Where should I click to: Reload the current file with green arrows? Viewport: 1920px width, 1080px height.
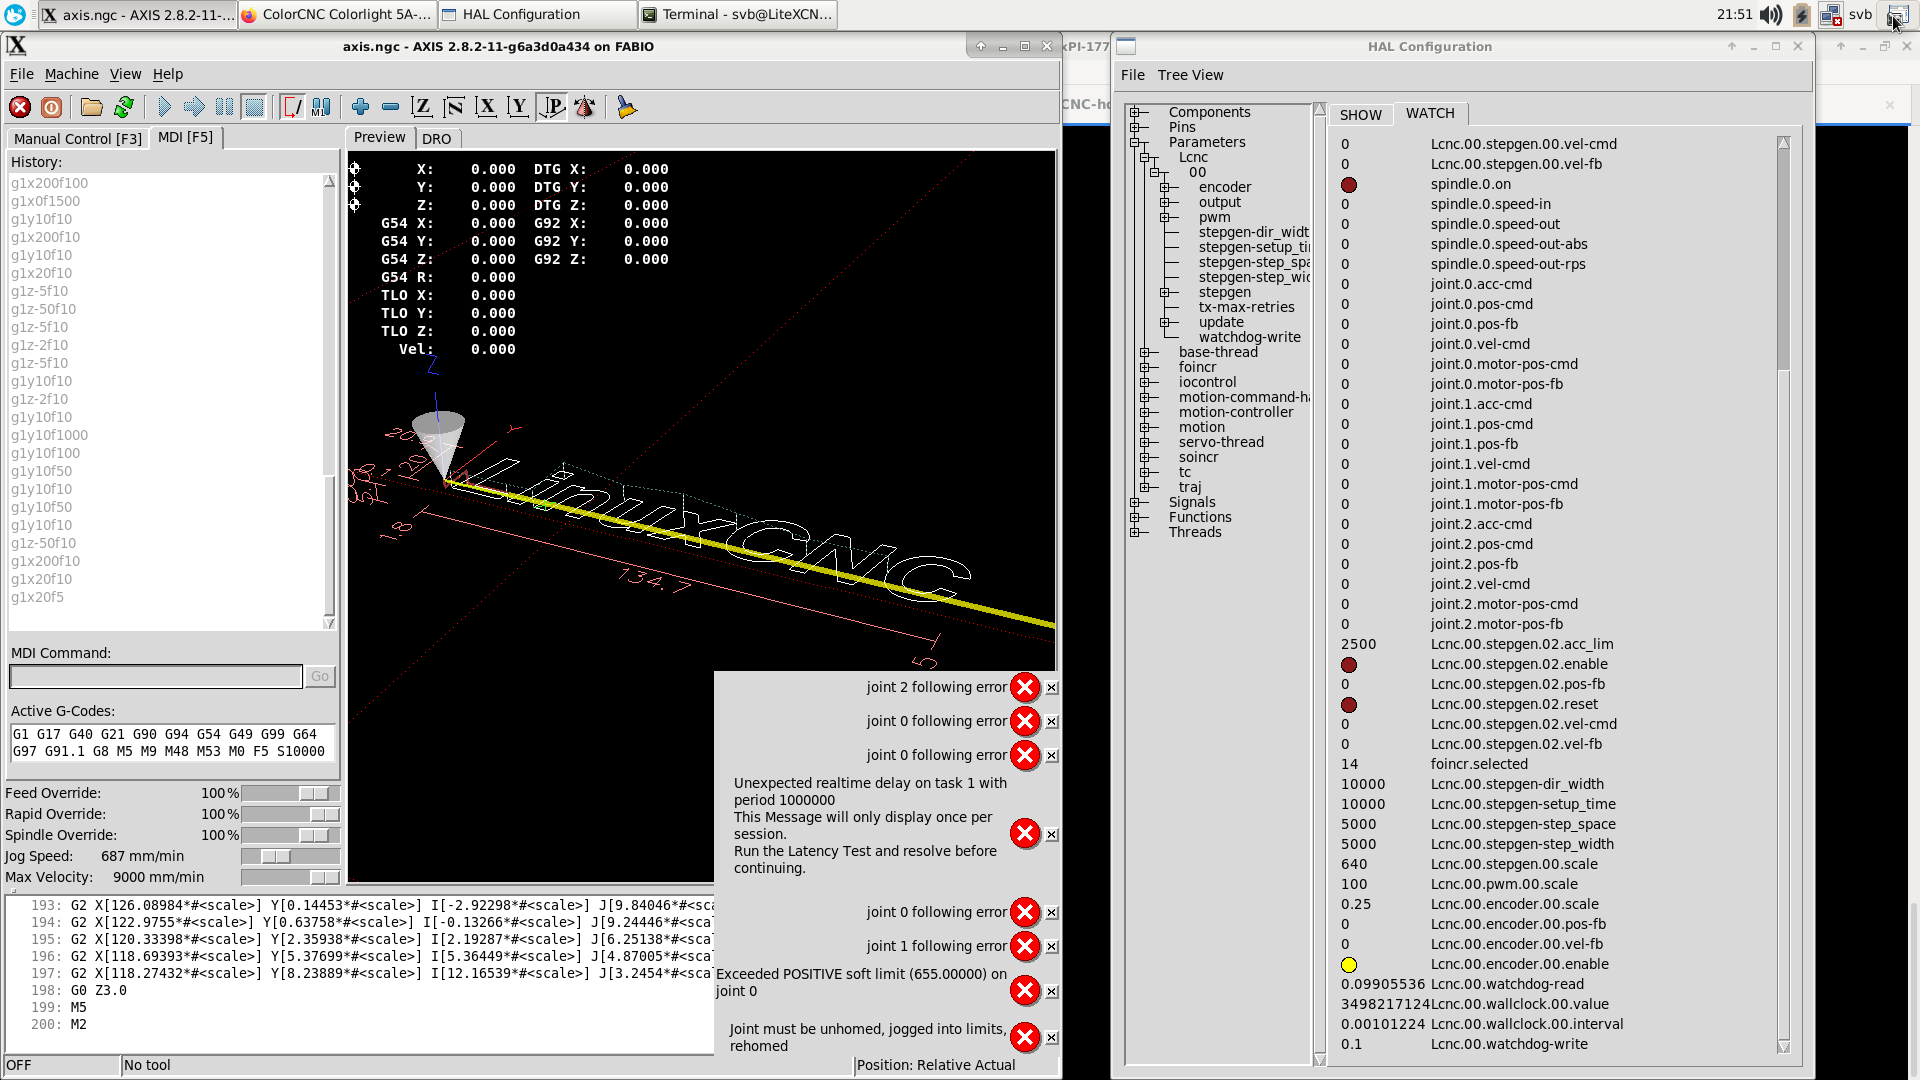coord(124,107)
